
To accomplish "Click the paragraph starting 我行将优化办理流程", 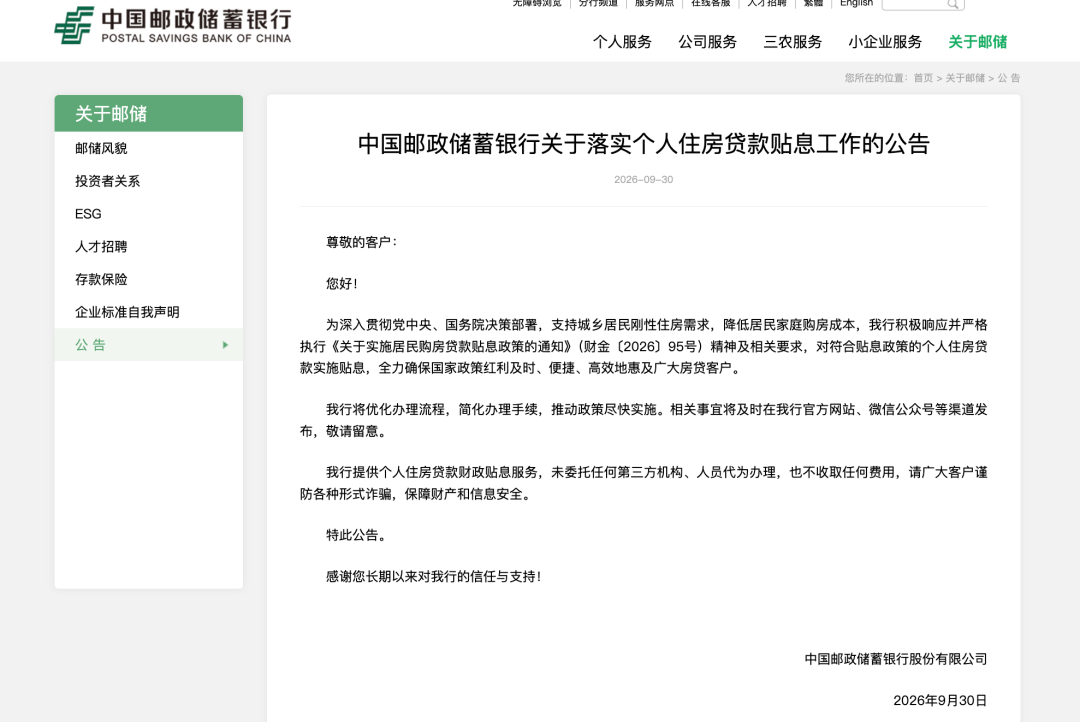I will click(x=643, y=420).
